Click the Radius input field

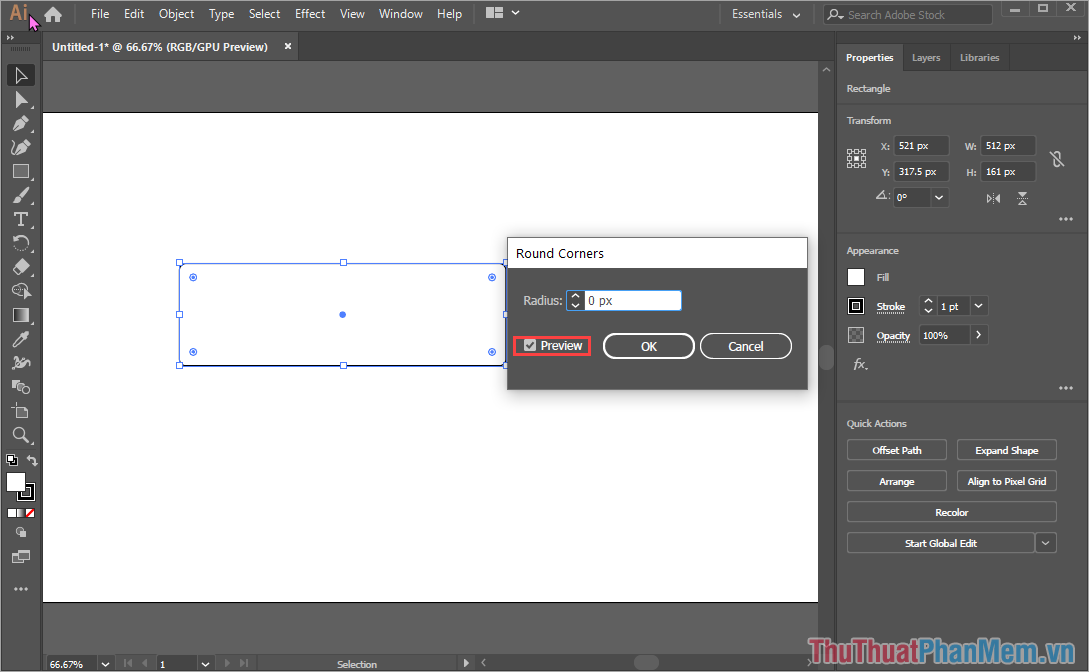[x=632, y=301]
